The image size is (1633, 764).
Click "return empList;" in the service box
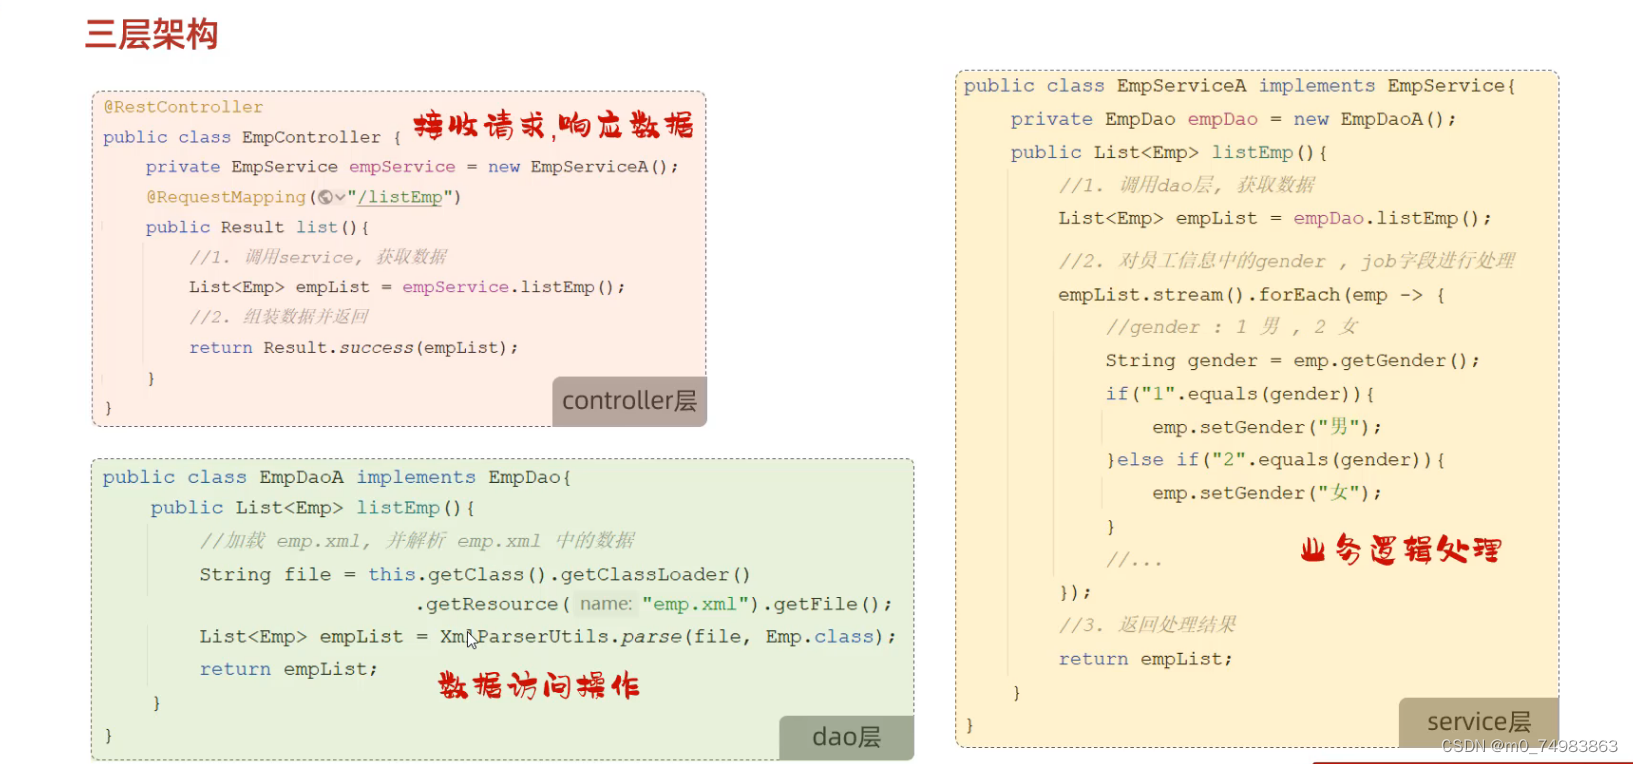pyautogui.click(x=1145, y=659)
